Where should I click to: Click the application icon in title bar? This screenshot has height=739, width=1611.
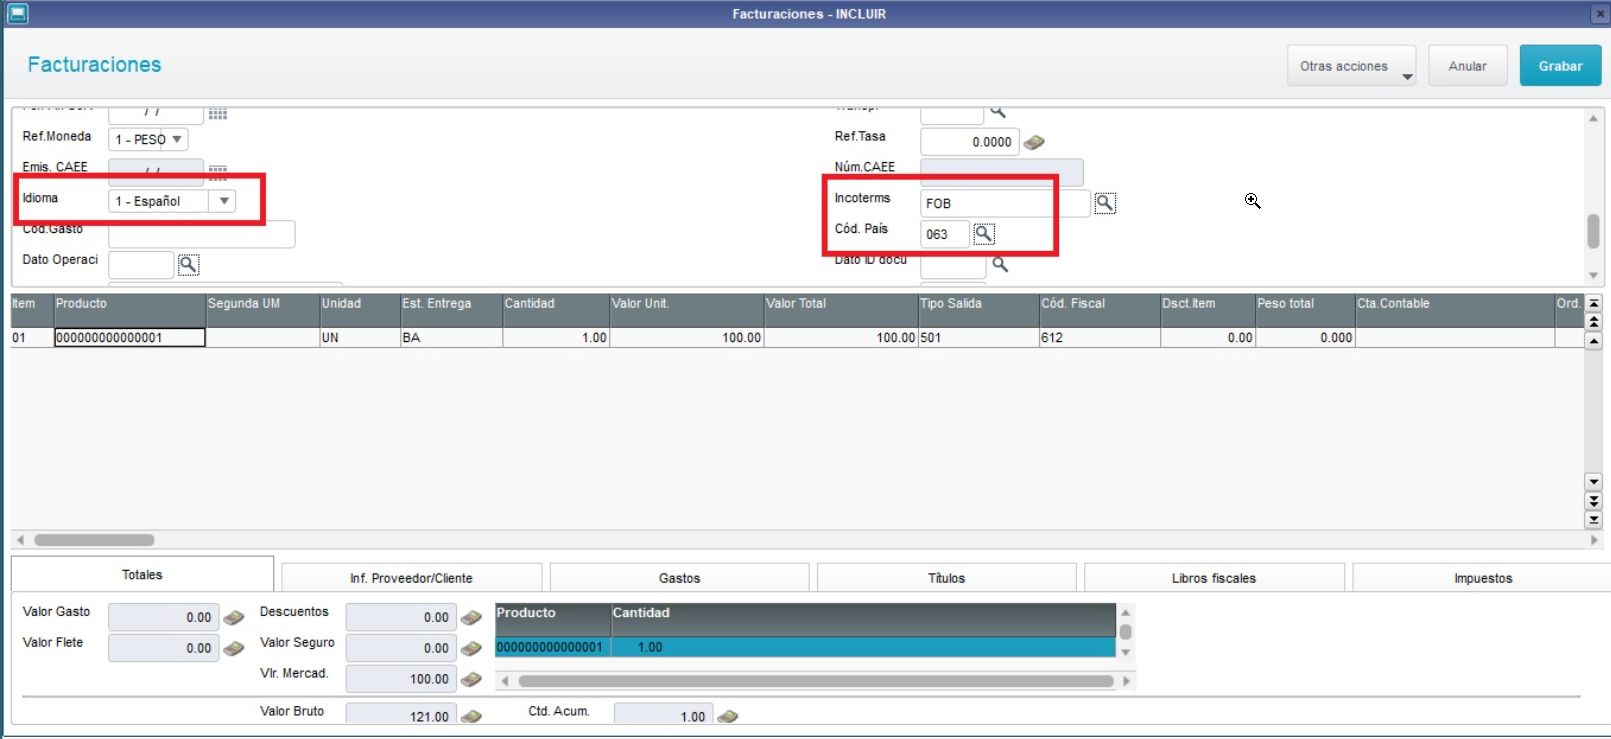[x=18, y=14]
